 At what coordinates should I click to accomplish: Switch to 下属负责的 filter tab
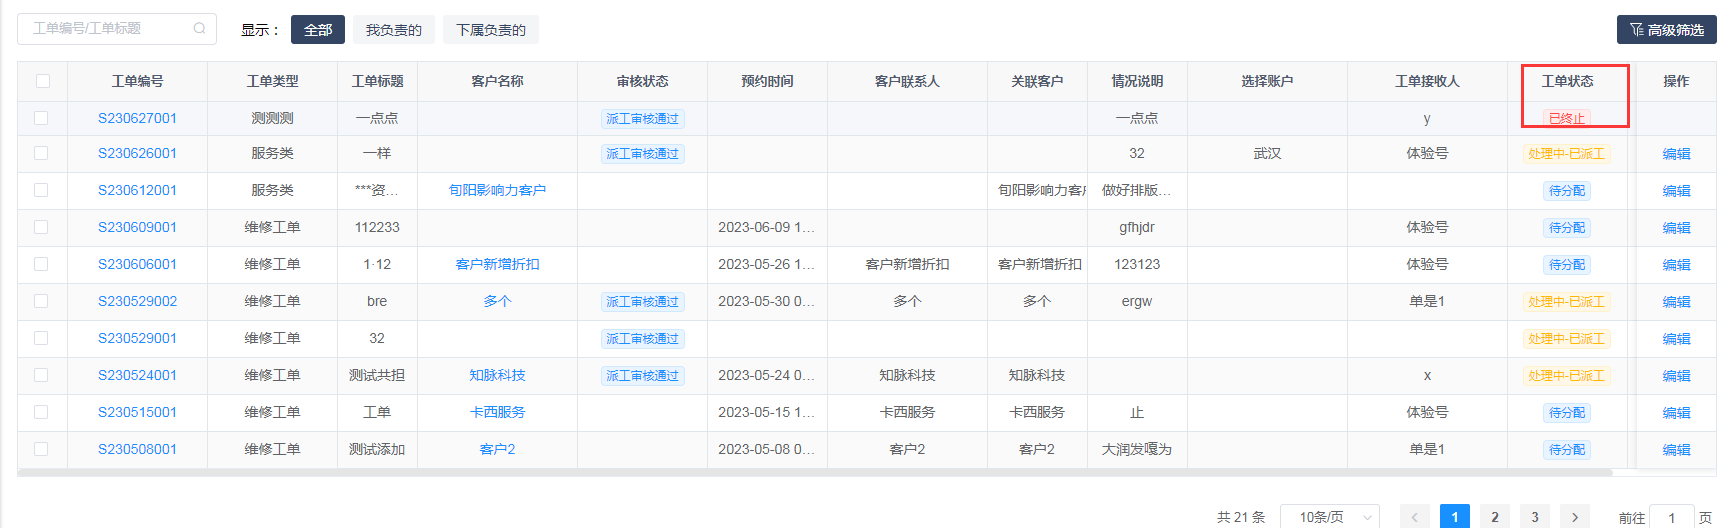[490, 30]
